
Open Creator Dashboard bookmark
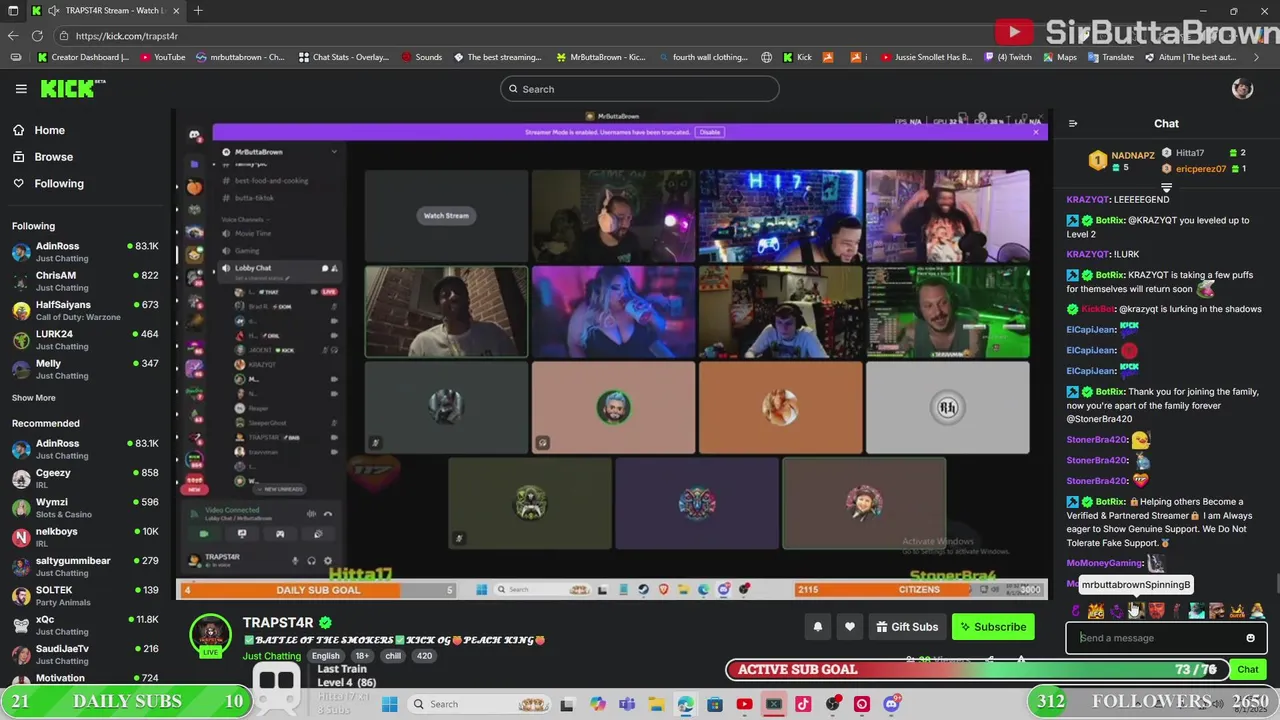(83, 58)
